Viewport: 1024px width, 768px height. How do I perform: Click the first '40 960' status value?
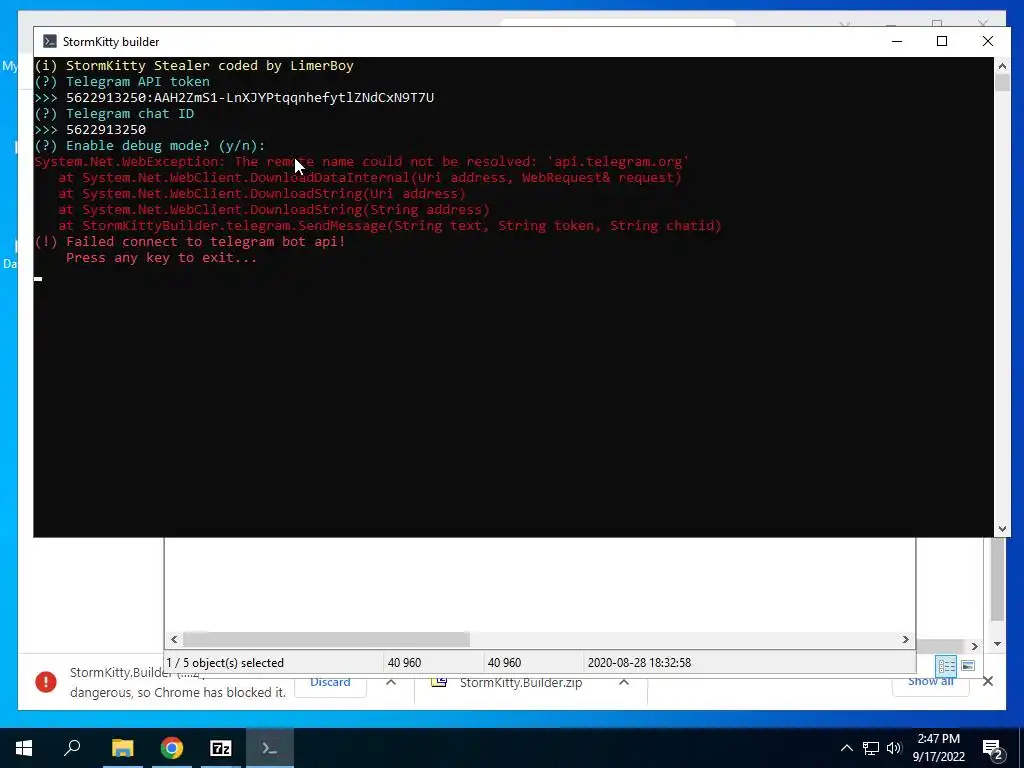coord(404,663)
